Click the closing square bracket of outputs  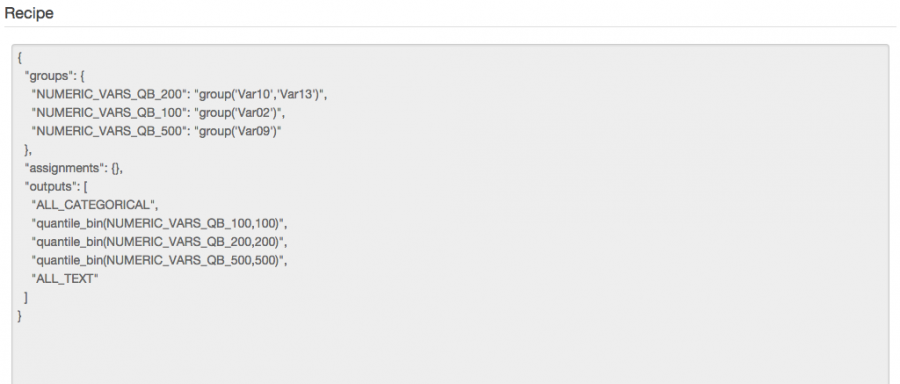click(x=26, y=297)
